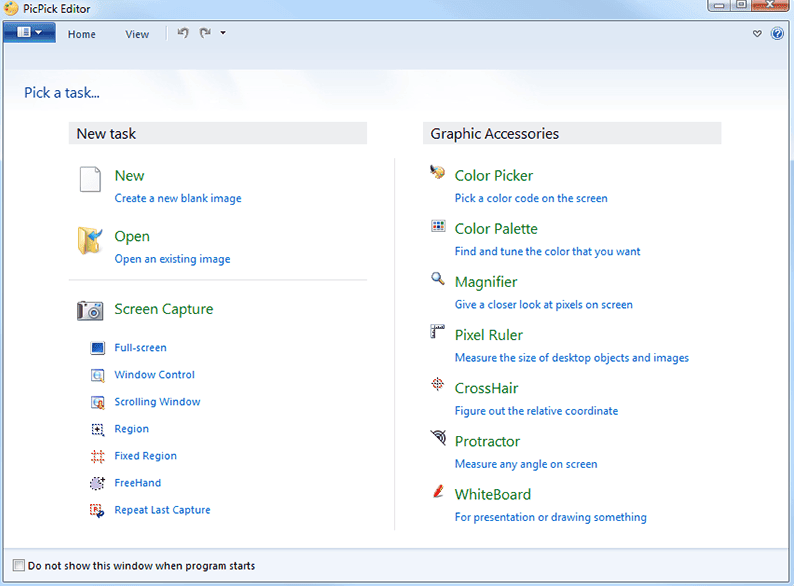Click the Open folder icon

pos(90,240)
